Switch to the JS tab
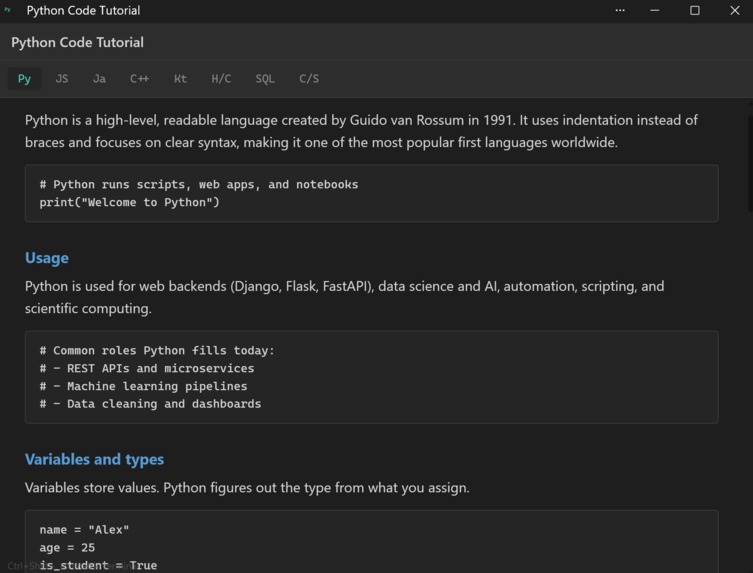The width and height of the screenshot is (753, 573). 62,79
